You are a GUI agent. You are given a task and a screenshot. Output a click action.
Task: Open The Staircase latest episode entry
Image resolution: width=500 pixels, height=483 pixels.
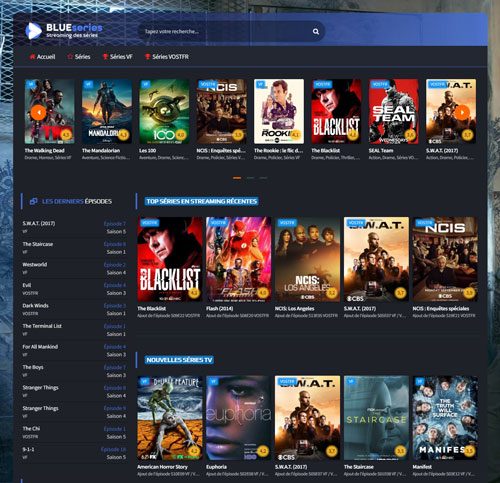74,248
